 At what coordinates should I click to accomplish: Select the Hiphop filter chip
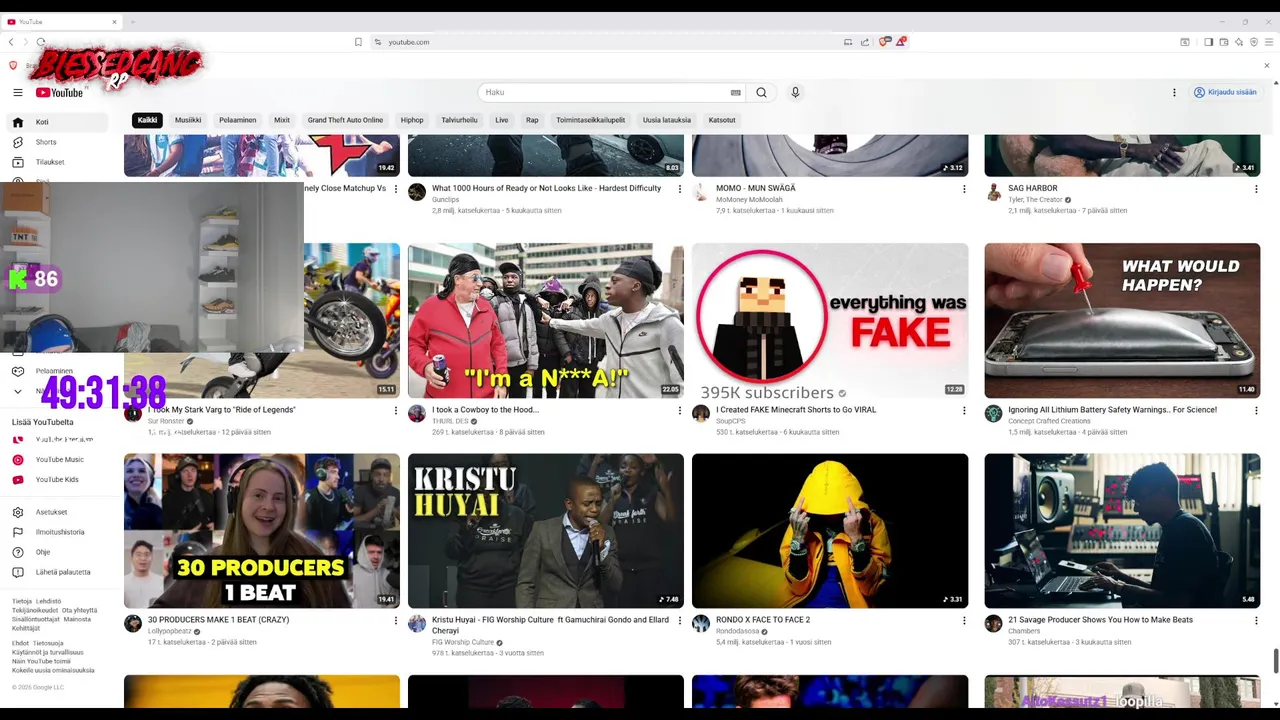point(412,120)
